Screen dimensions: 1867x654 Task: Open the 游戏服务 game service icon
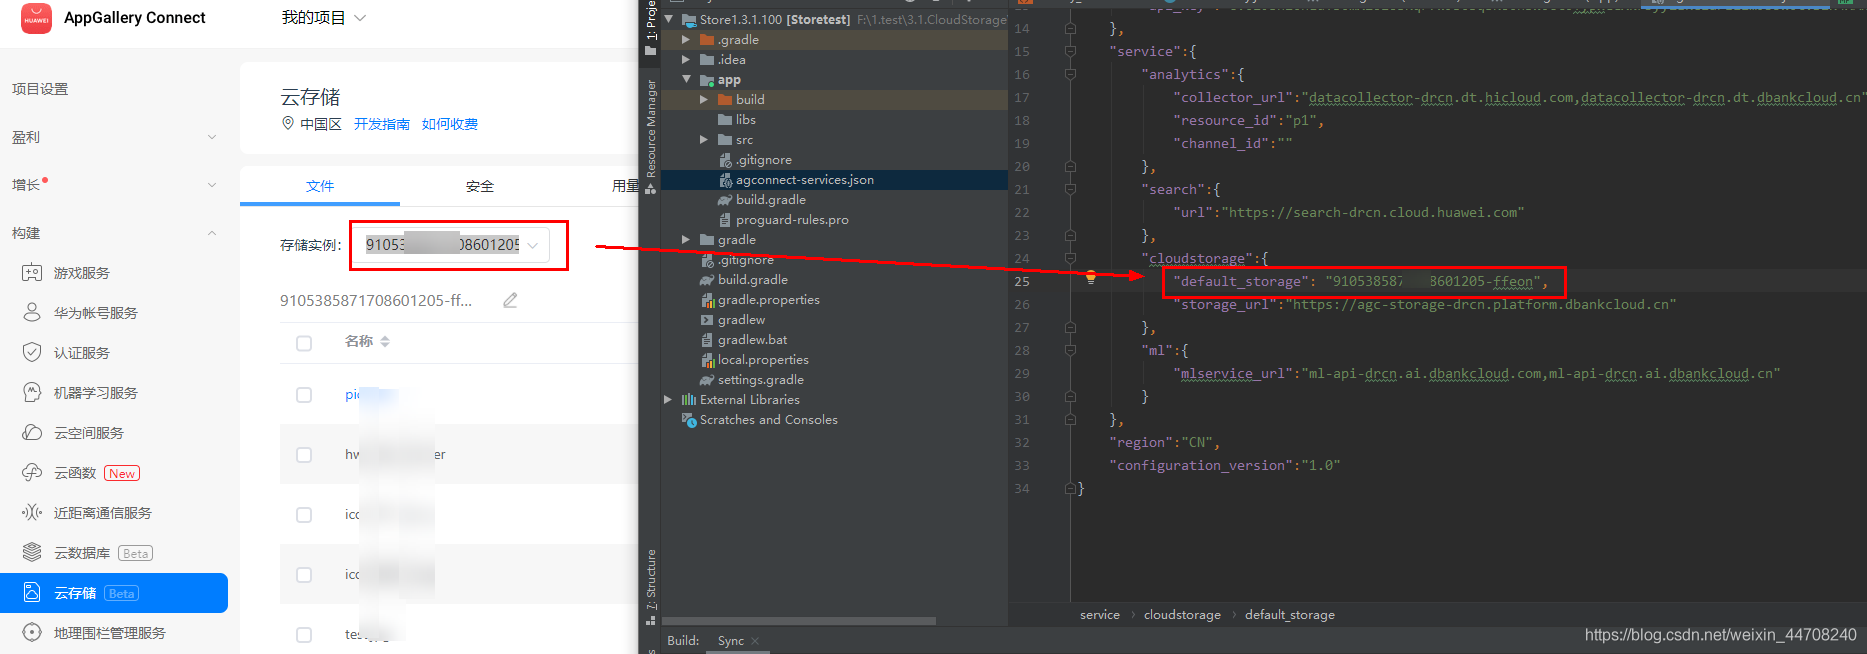(32, 273)
